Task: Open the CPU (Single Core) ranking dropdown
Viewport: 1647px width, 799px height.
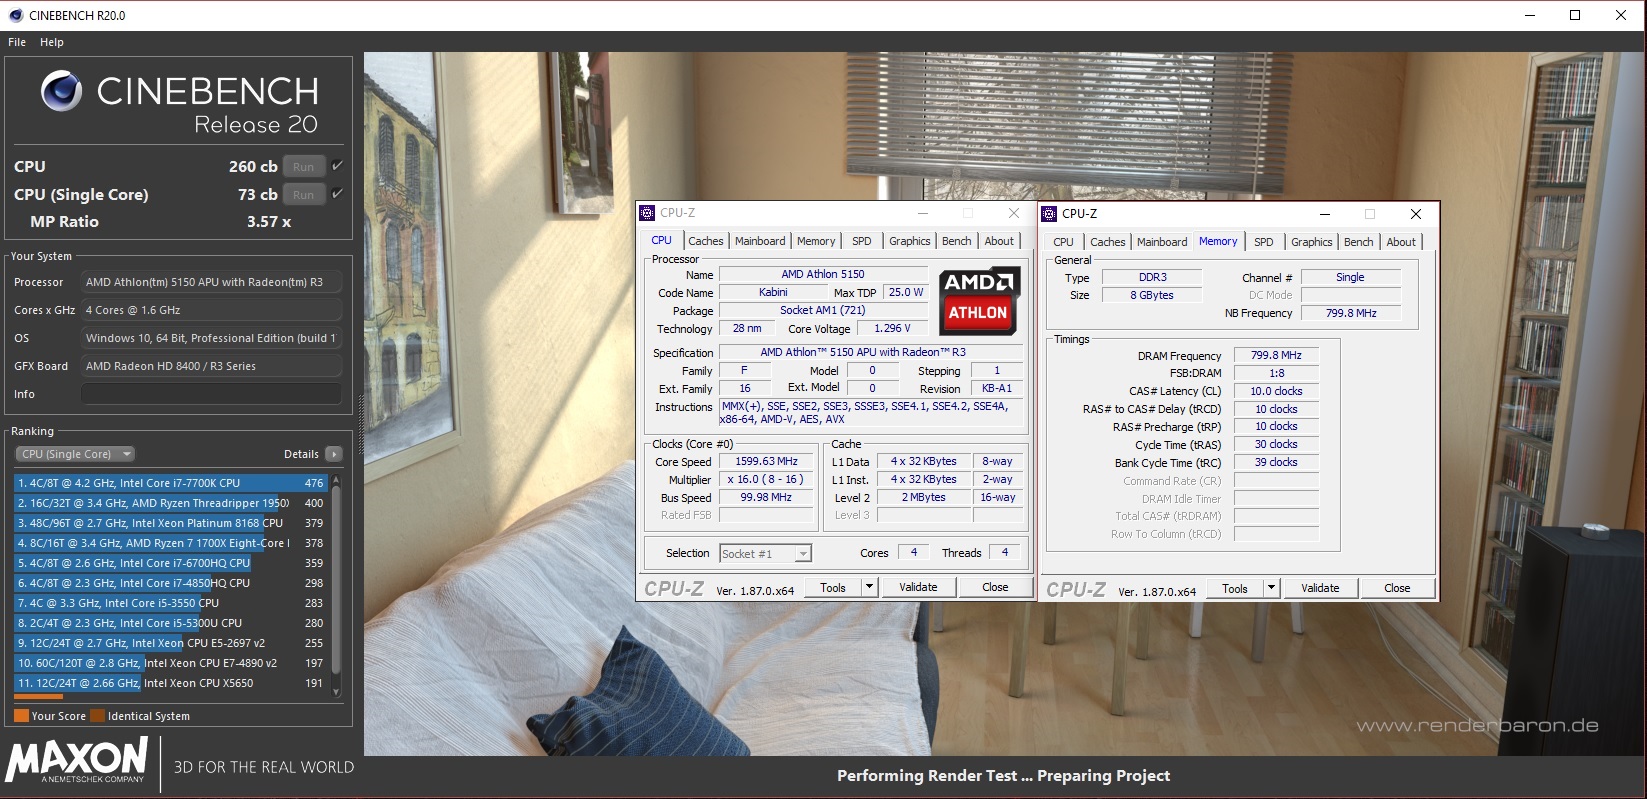Action: (x=75, y=454)
